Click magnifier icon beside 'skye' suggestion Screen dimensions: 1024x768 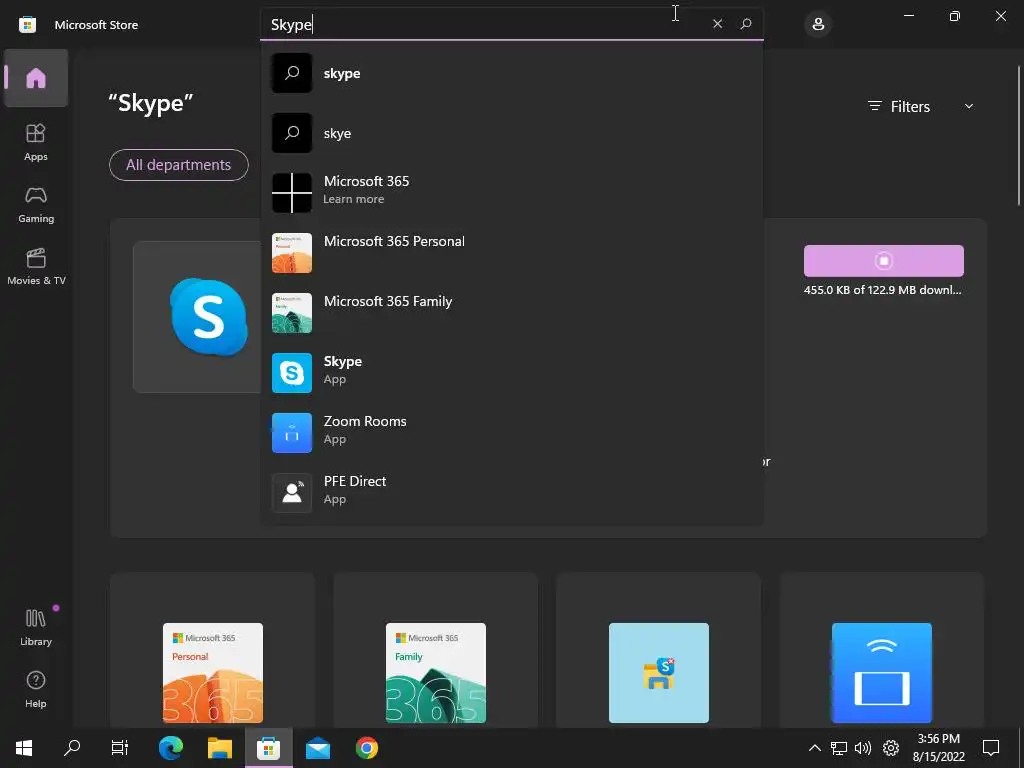(292, 133)
